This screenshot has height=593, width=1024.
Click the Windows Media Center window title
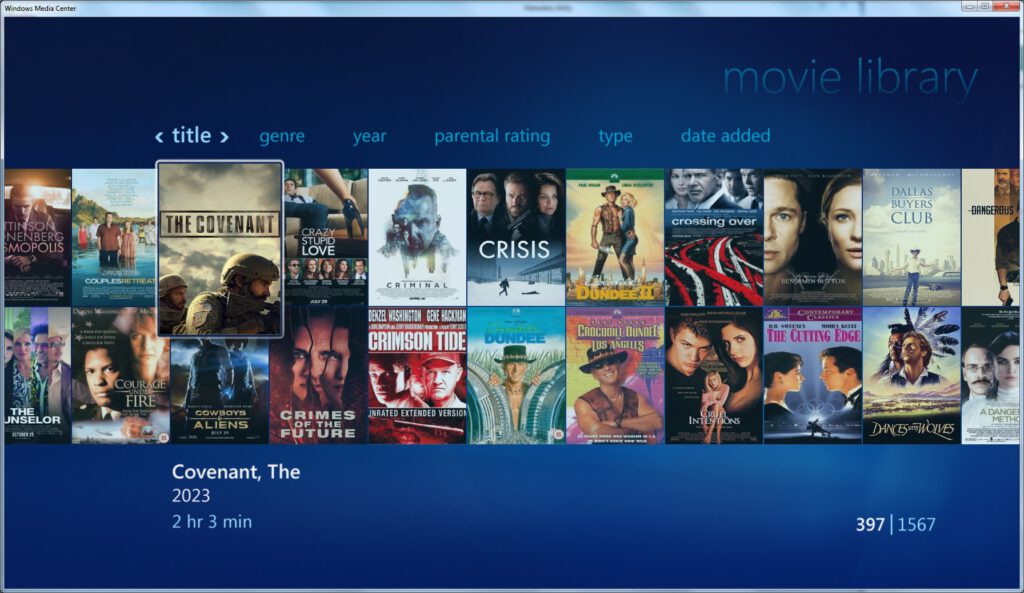[40, 8]
